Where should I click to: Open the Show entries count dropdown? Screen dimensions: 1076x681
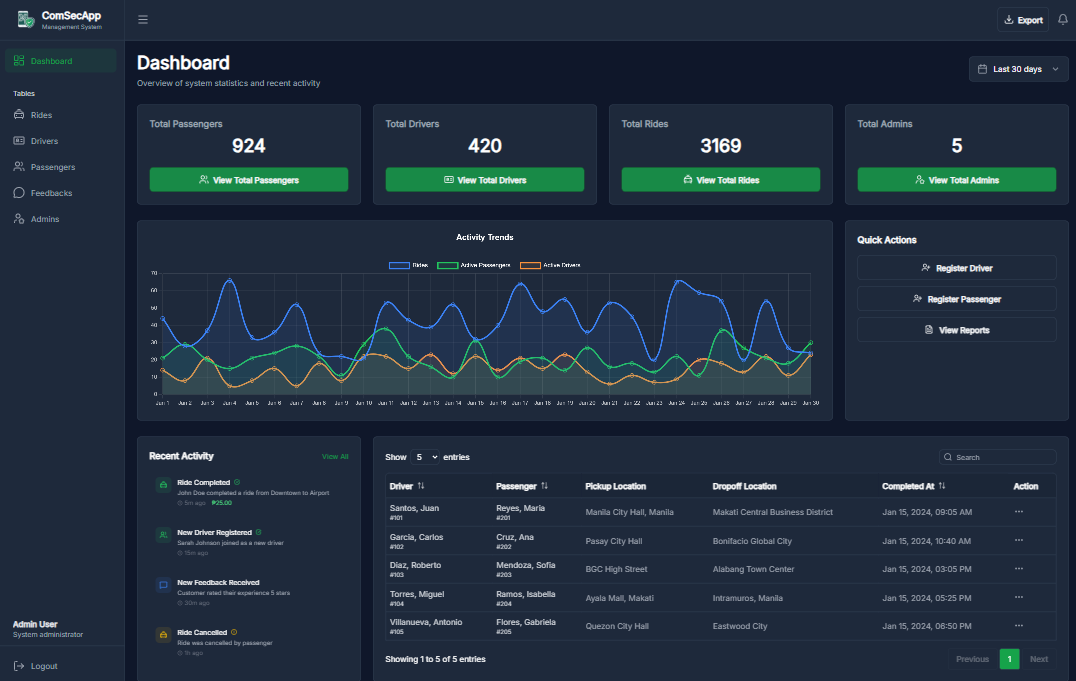coord(425,457)
